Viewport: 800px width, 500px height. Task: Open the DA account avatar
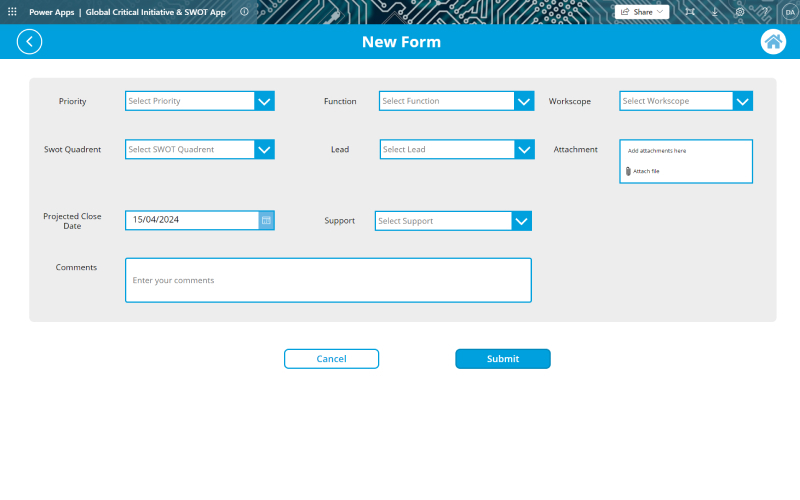[x=789, y=12]
